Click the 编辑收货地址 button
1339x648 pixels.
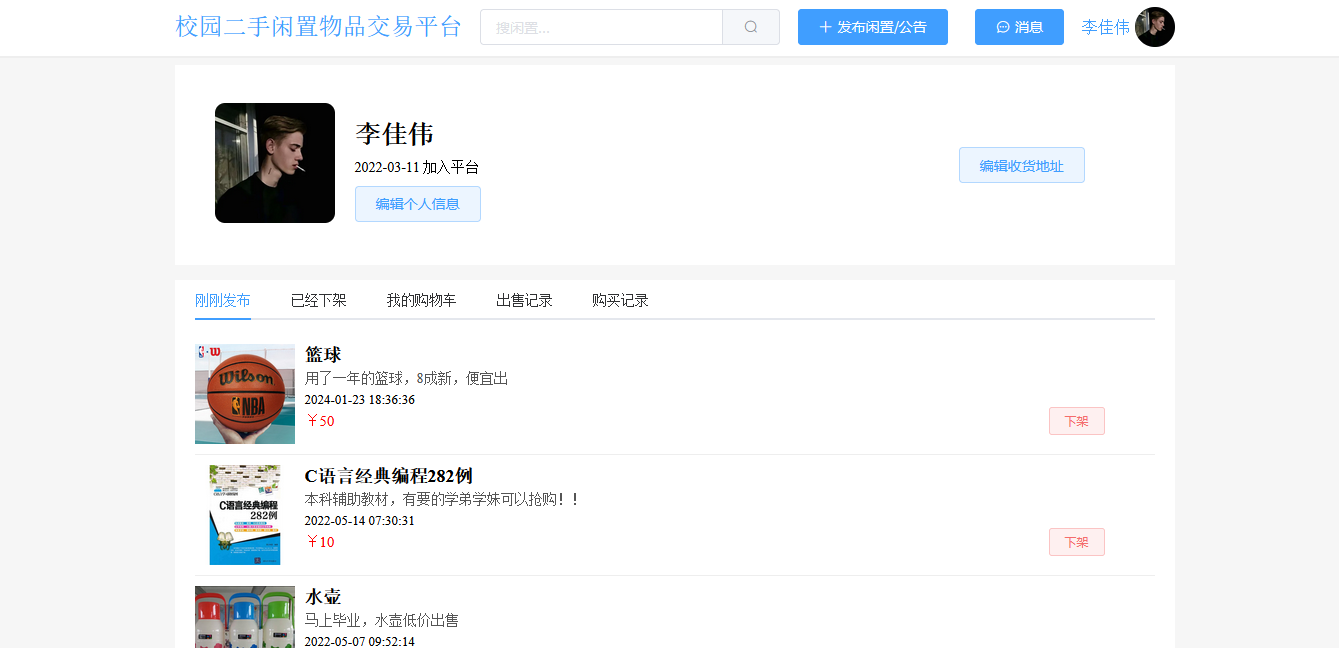point(1021,164)
